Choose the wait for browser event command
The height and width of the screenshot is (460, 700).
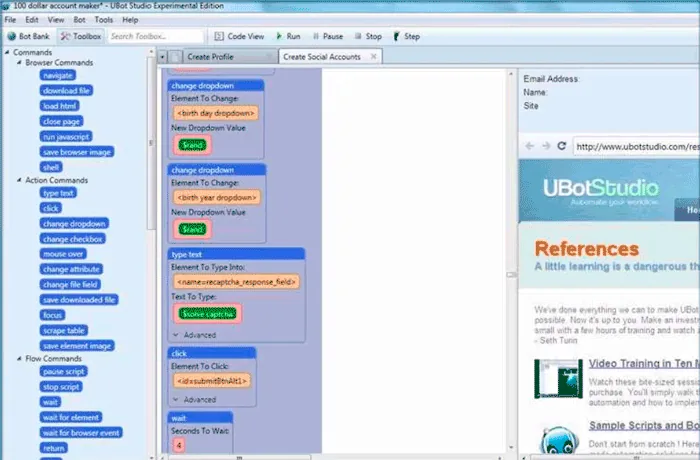[81, 433]
